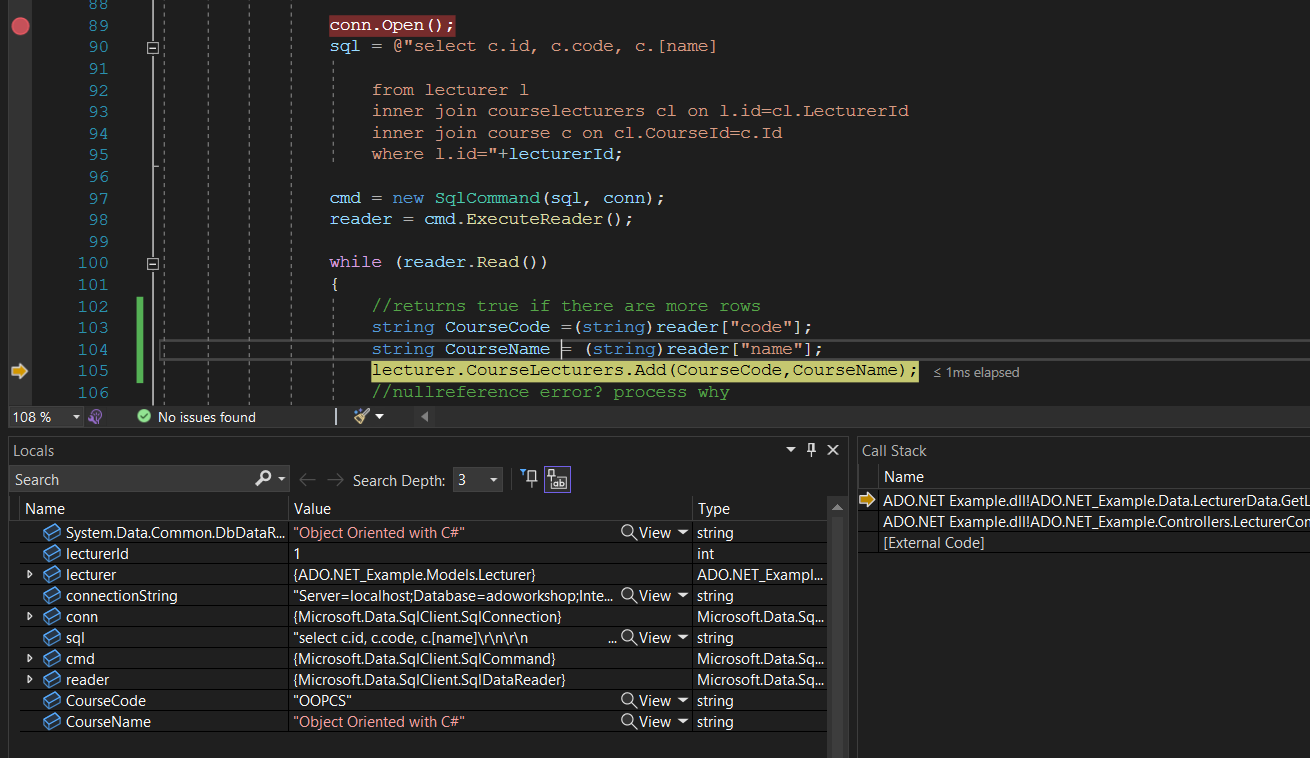Click the variable icon next to reader
Screen dimensions: 1310x758
[x=52, y=680]
